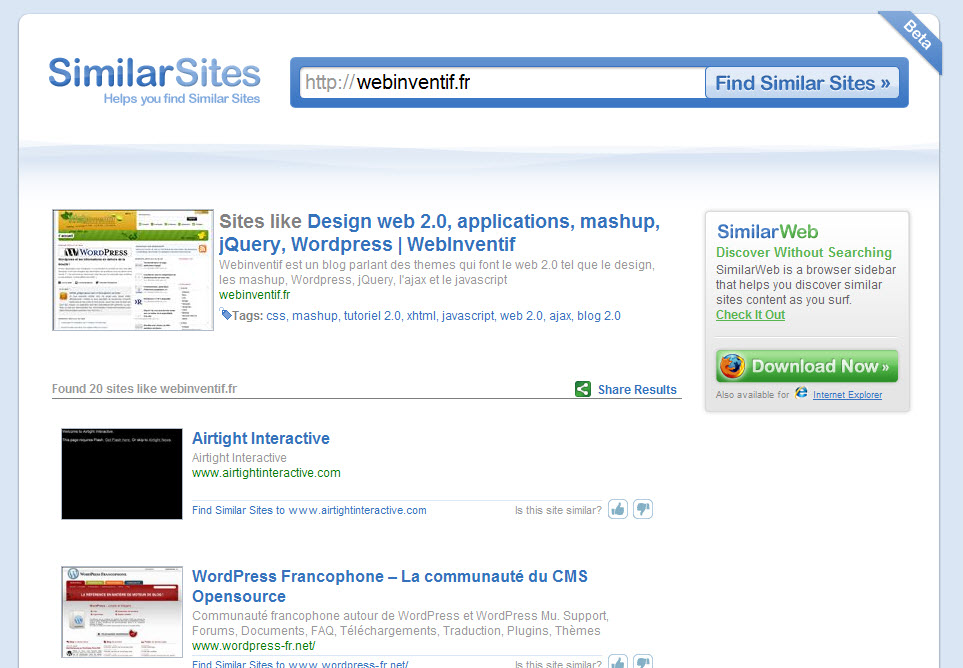Image resolution: width=963 pixels, height=668 pixels.
Task: Click the SimilarSites logo
Action: 154,74
